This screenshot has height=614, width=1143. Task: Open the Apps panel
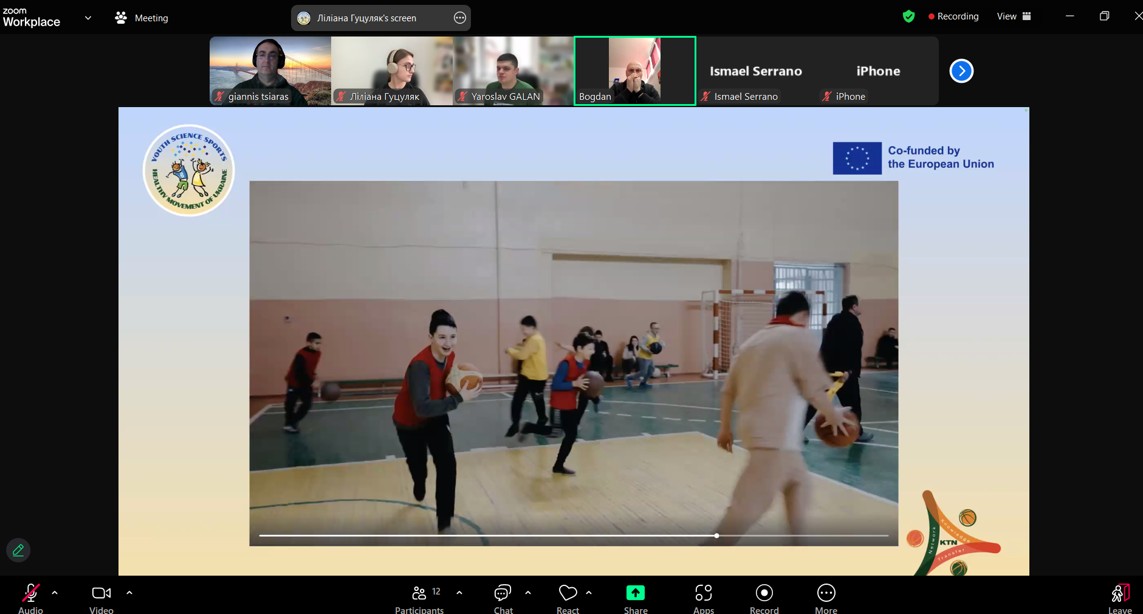pos(703,597)
